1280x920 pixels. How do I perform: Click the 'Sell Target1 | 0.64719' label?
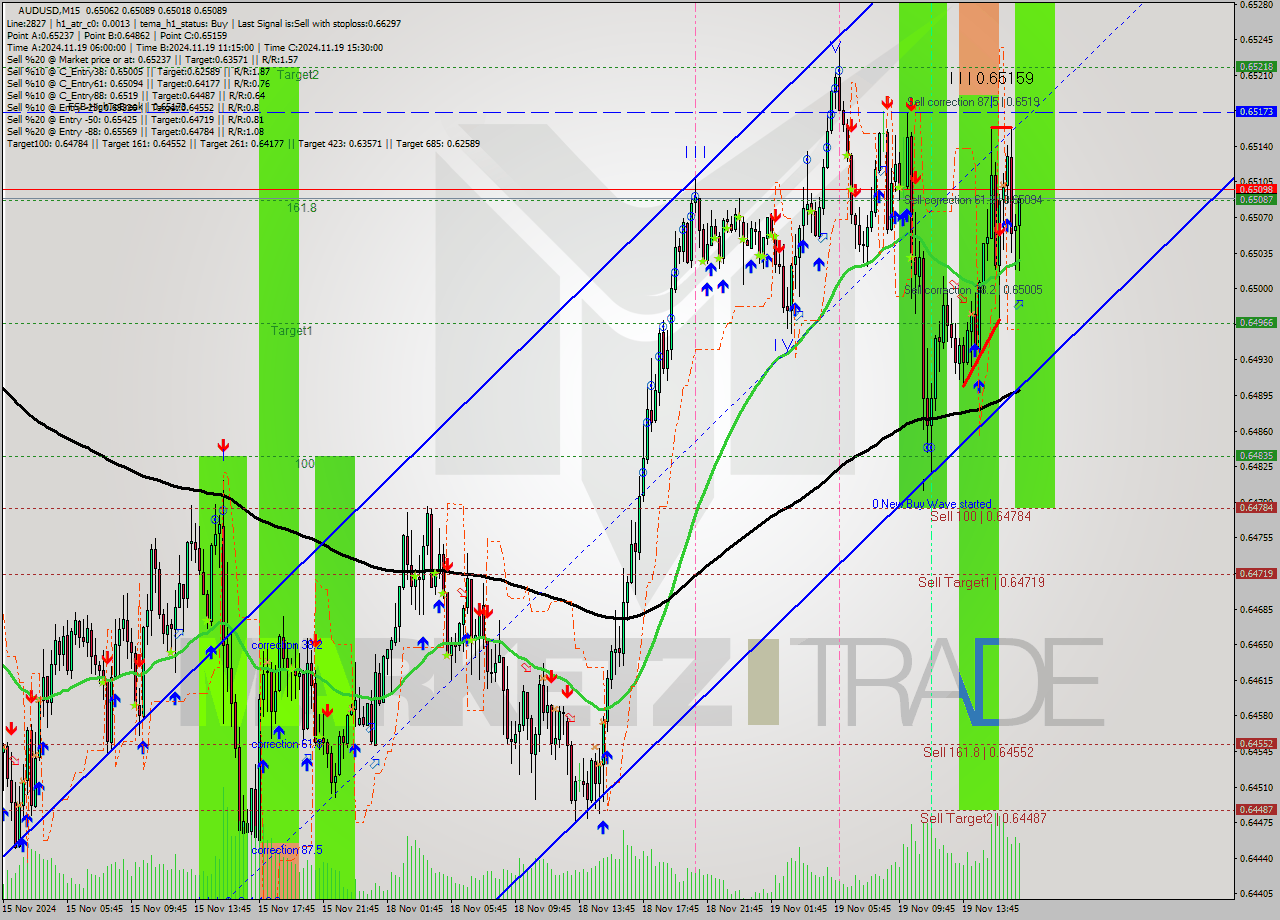[x=981, y=582]
